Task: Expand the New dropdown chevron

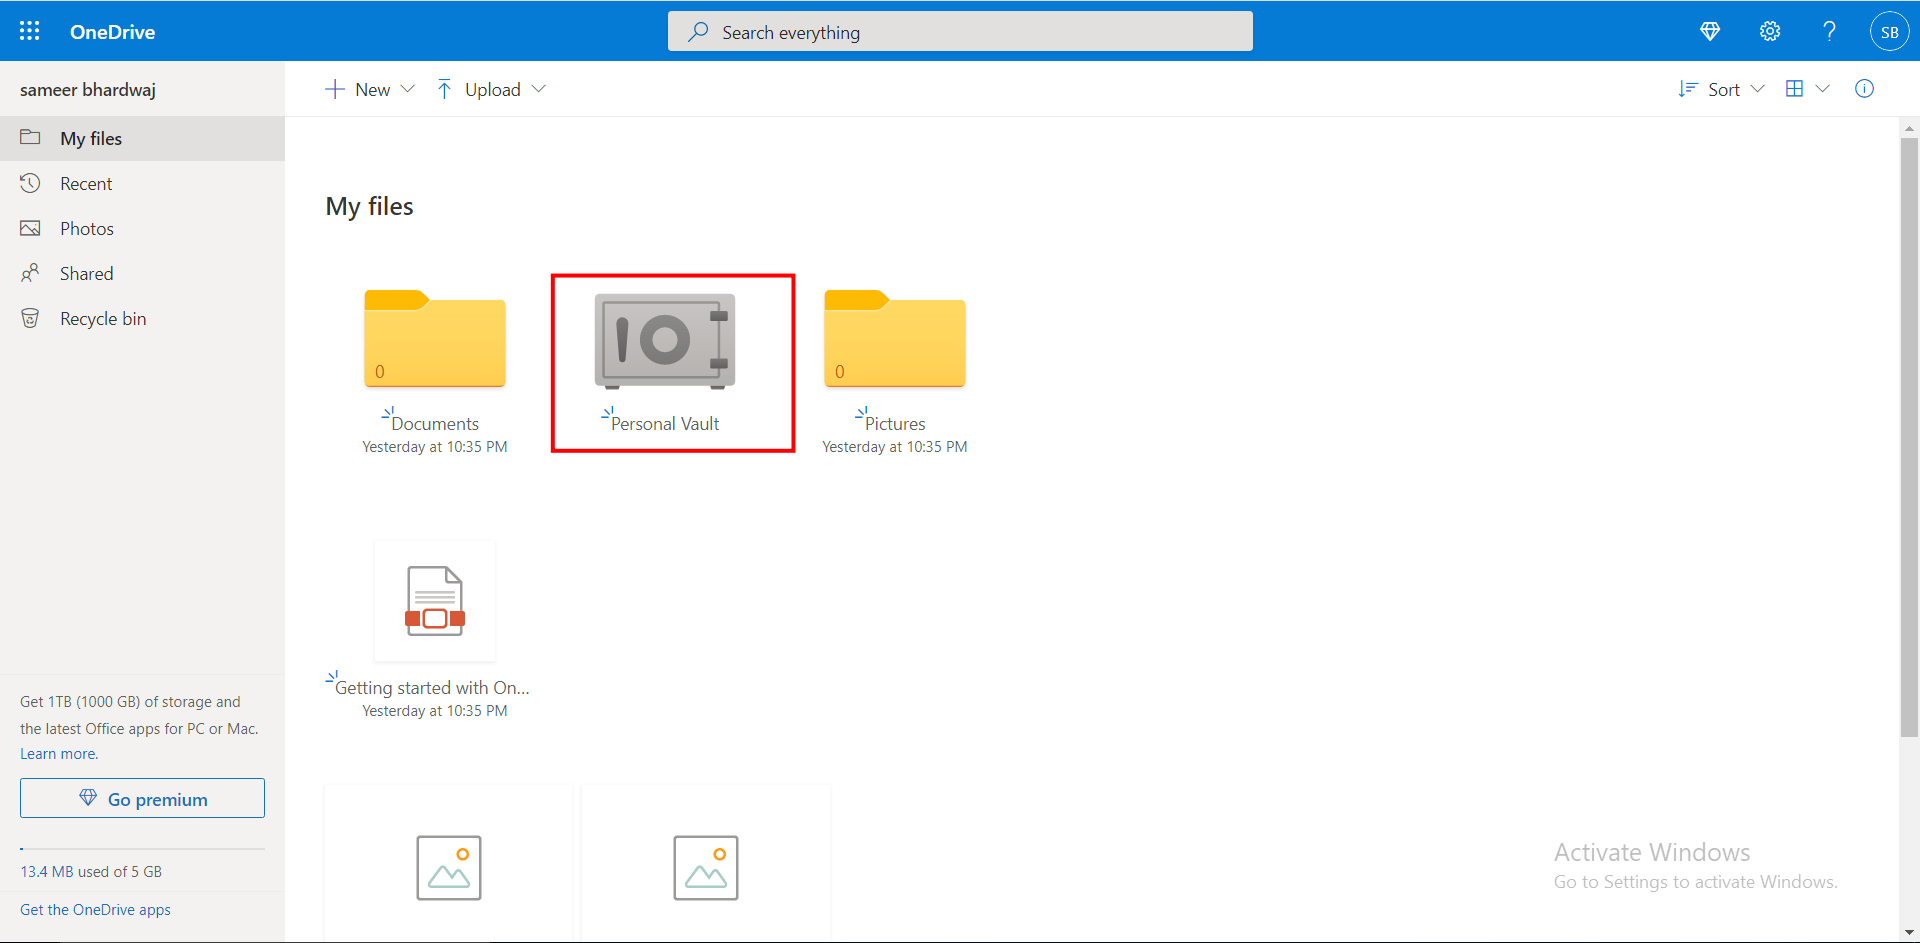Action: click(x=408, y=89)
